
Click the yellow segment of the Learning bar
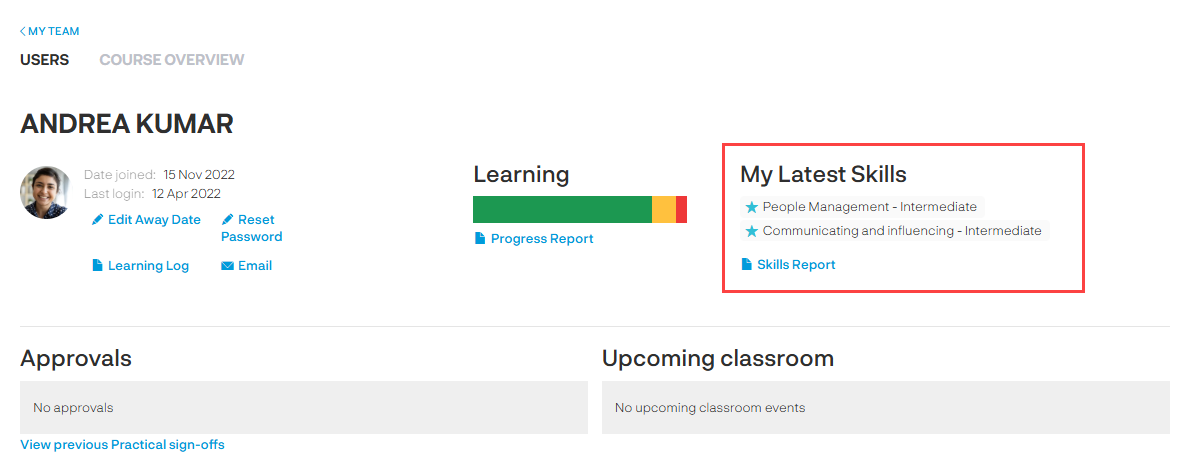(664, 210)
